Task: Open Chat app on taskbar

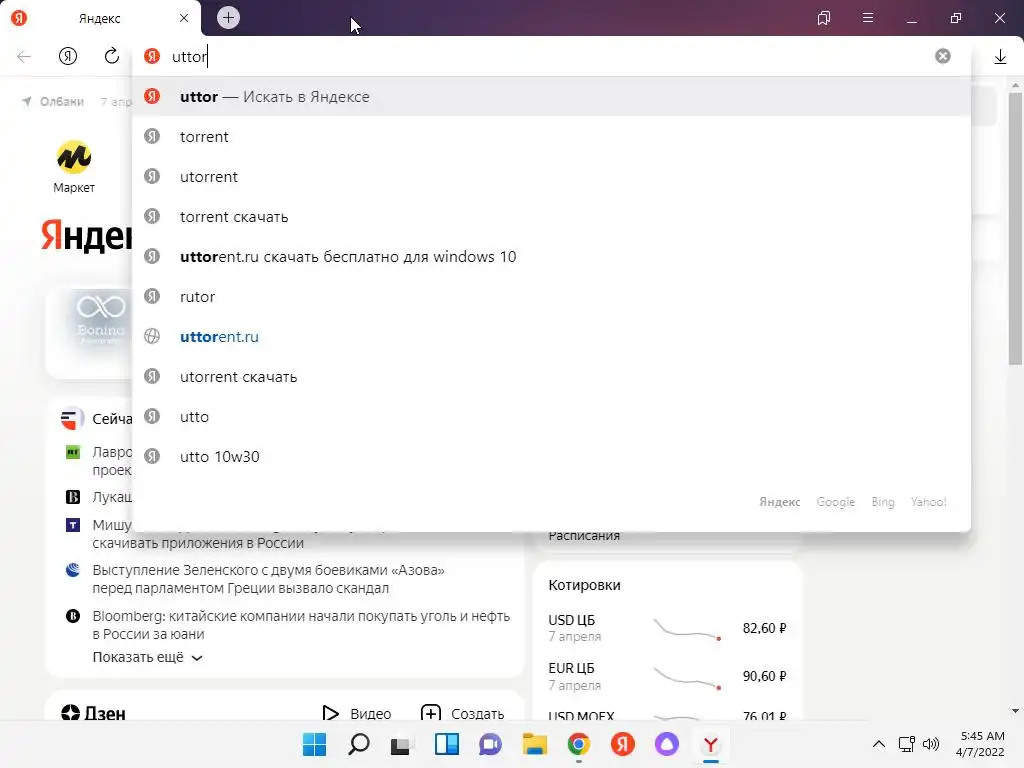Action: click(490, 744)
